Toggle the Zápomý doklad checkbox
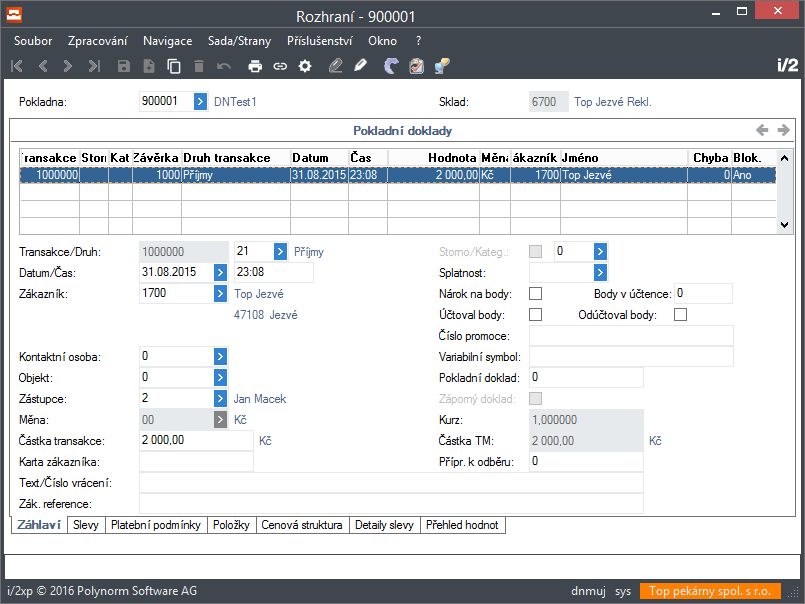 tap(535, 398)
